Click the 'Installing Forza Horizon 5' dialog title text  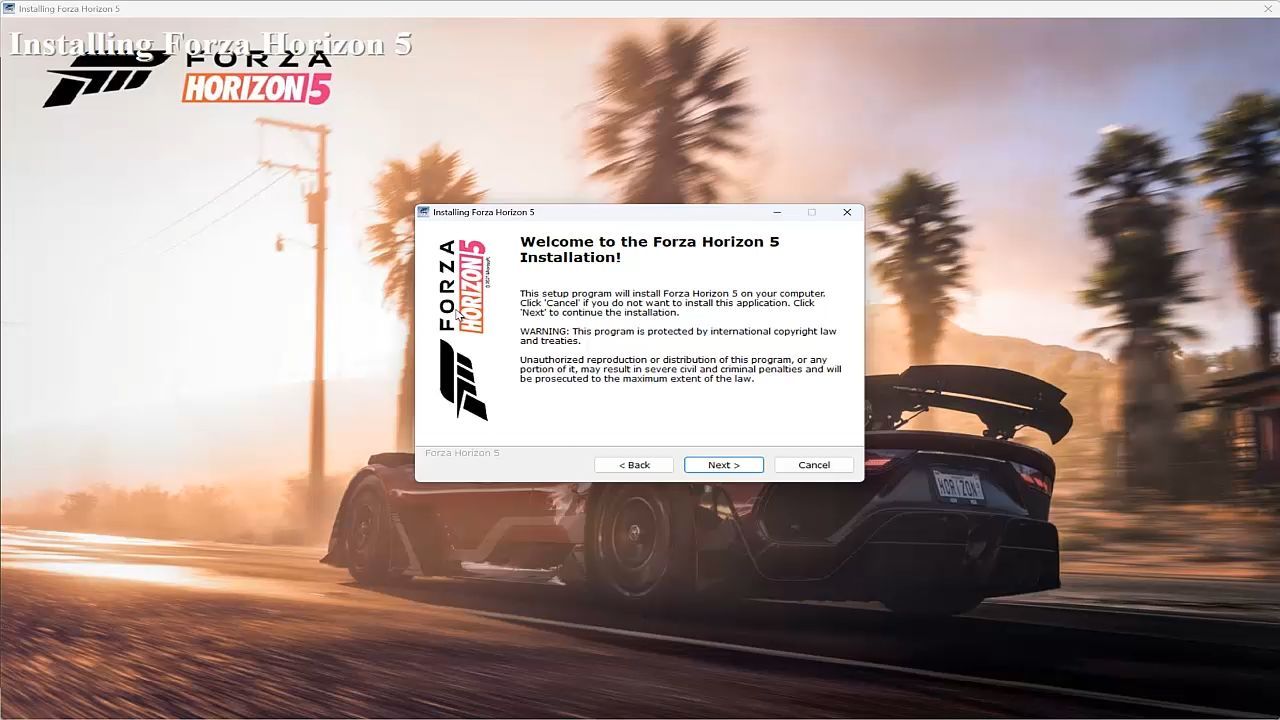(483, 212)
